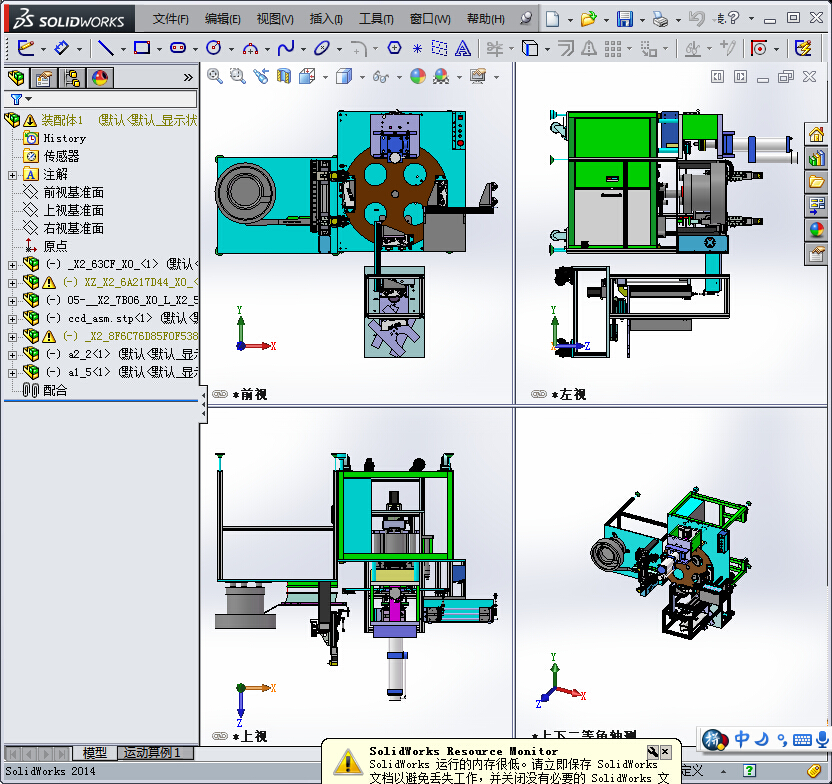Image resolution: width=832 pixels, height=784 pixels.
Task: Click the Display Style cube icon
Action: pyautogui.click(x=344, y=76)
